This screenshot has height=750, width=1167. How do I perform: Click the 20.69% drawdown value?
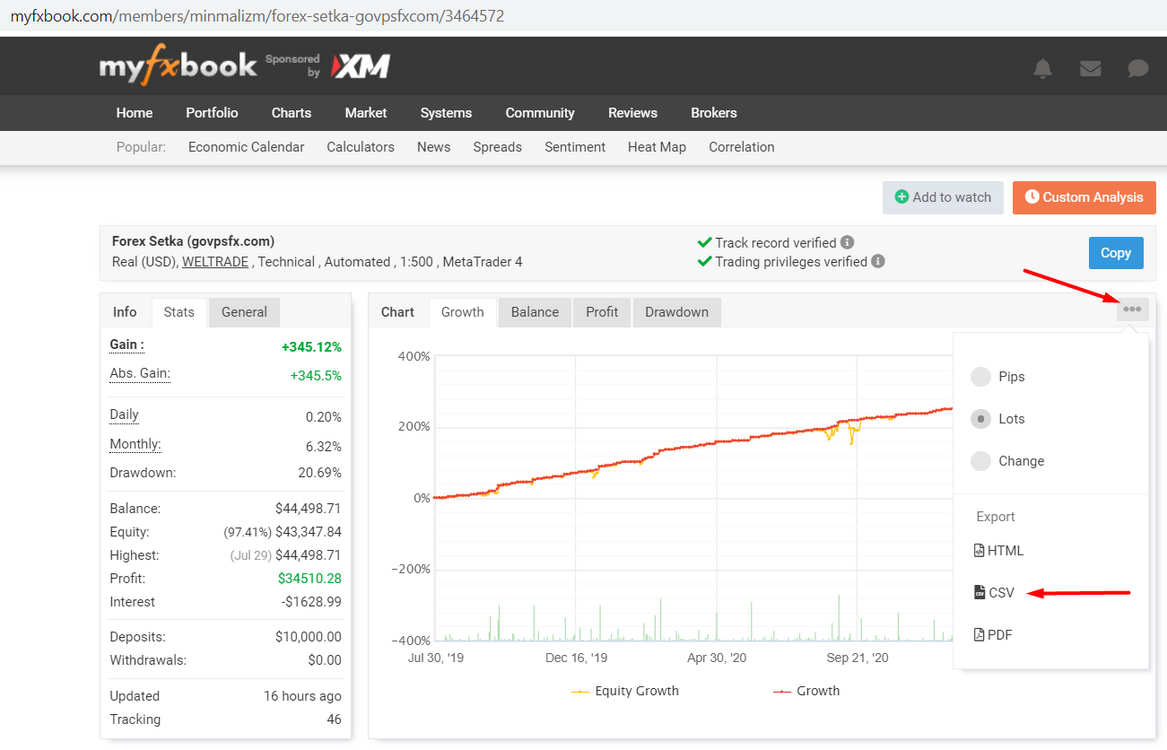click(x=320, y=472)
